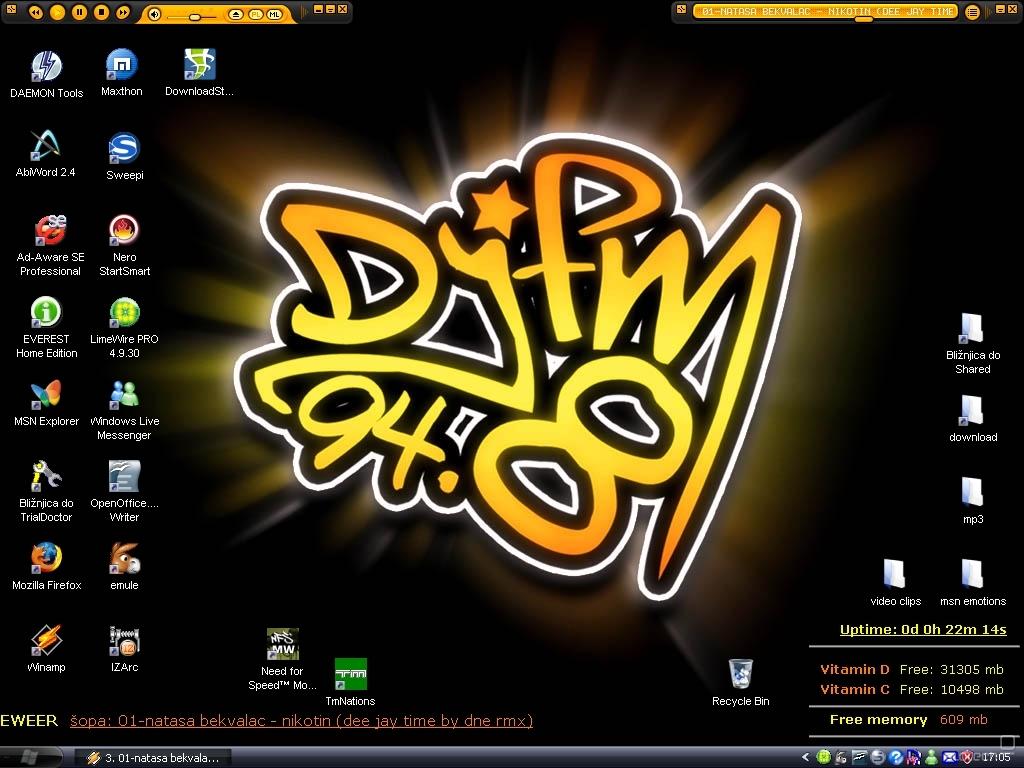Image resolution: width=1024 pixels, height=768 pixels.
Task: Click the IZArc desktop icon
Action: pos(124,649)
